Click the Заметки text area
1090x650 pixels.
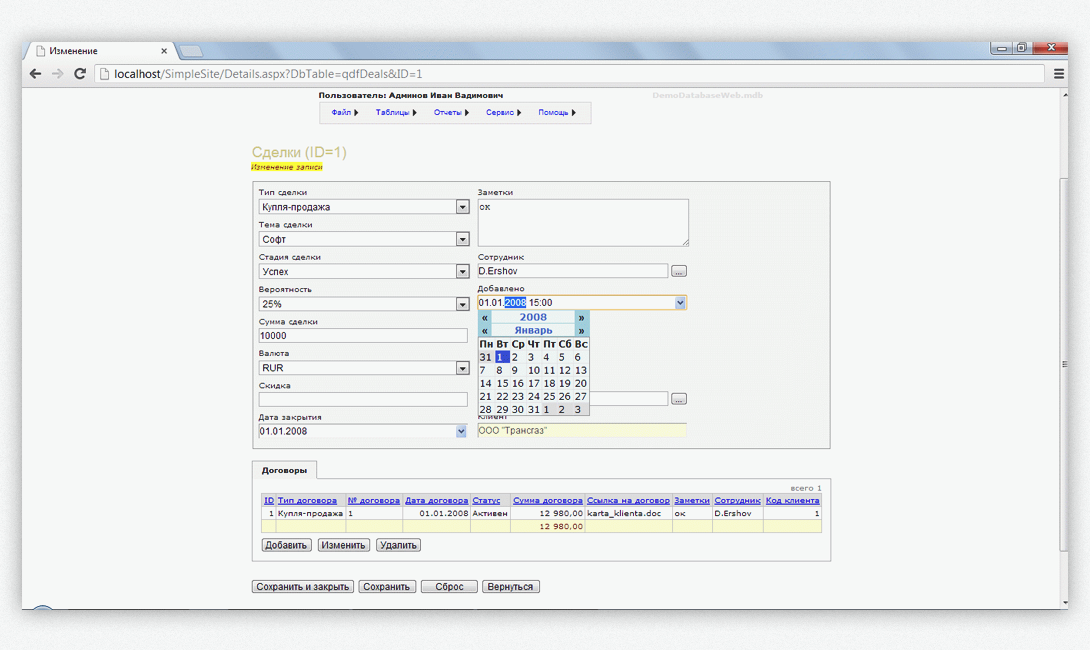[x=583, y=223]
